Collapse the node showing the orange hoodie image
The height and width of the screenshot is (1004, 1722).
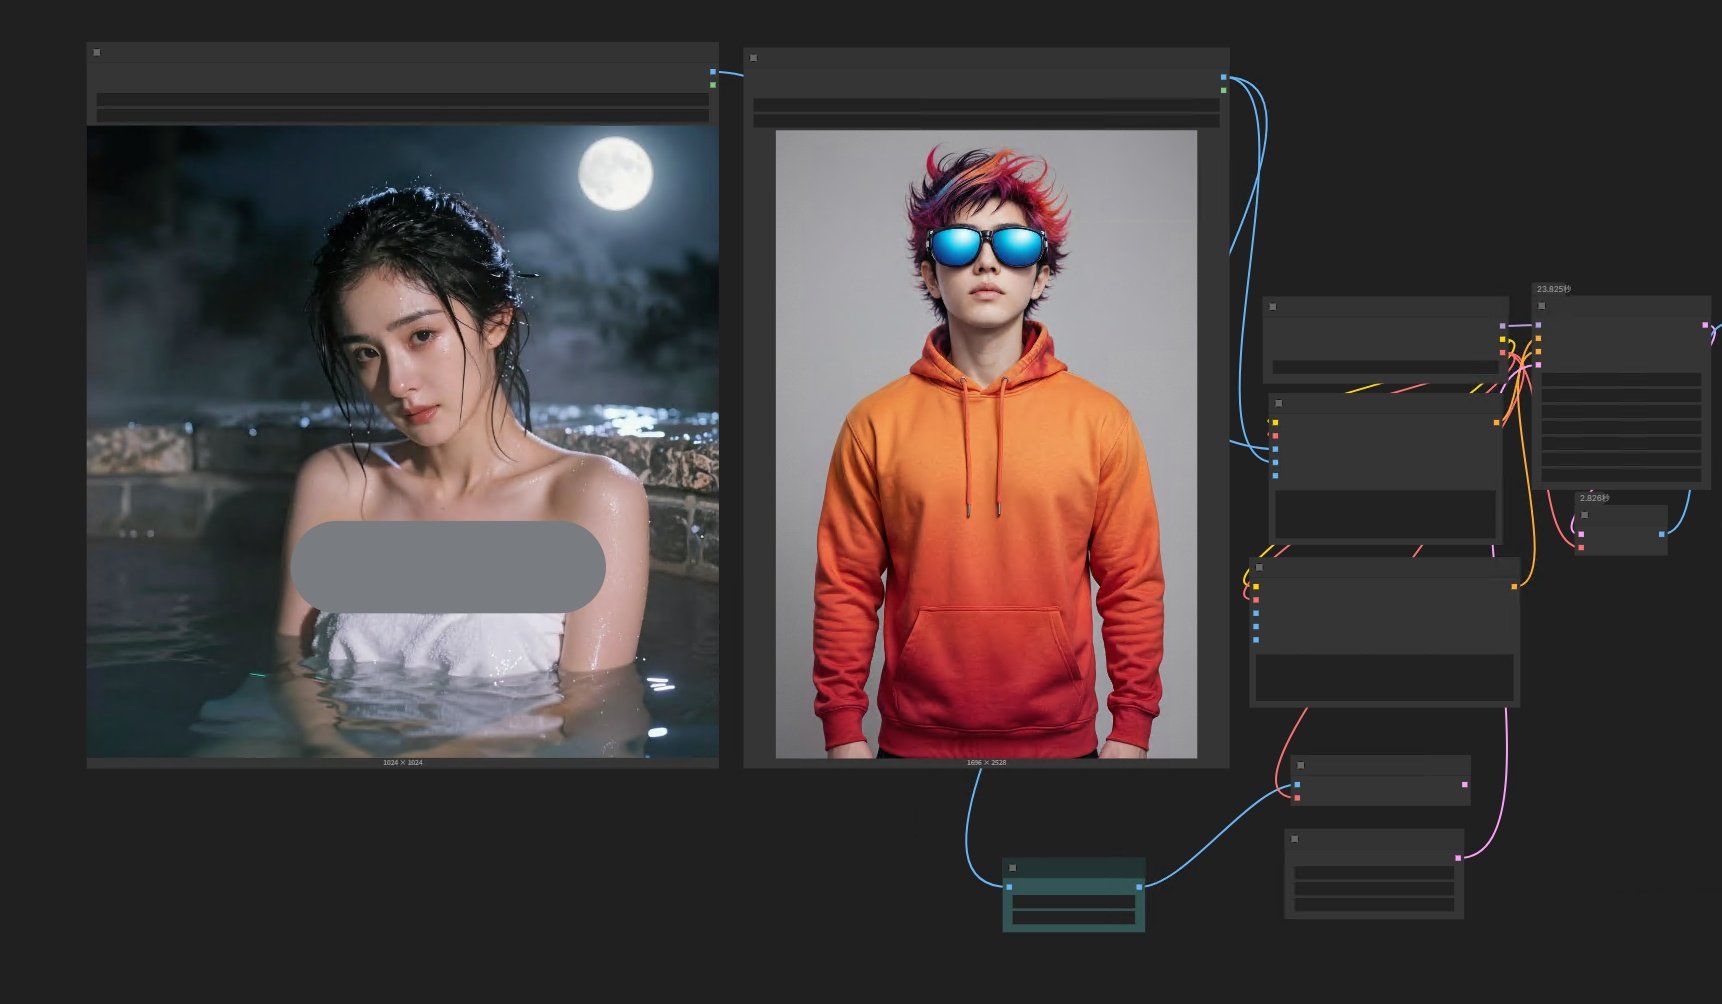click(x=753, y=58)
